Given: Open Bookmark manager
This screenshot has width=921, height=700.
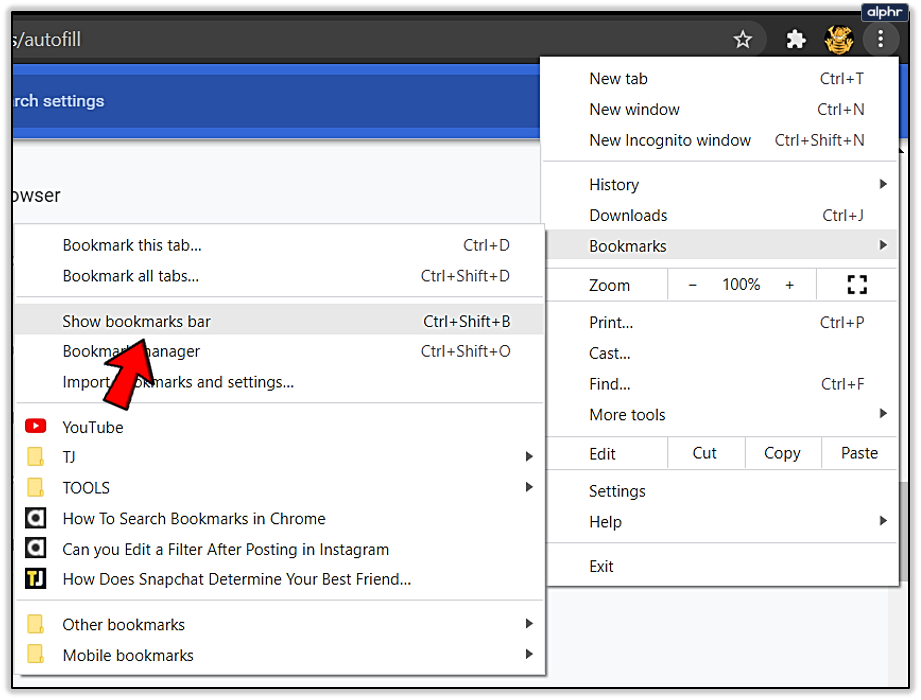Looking at the screenshot, I should click(x=280, y=351).
